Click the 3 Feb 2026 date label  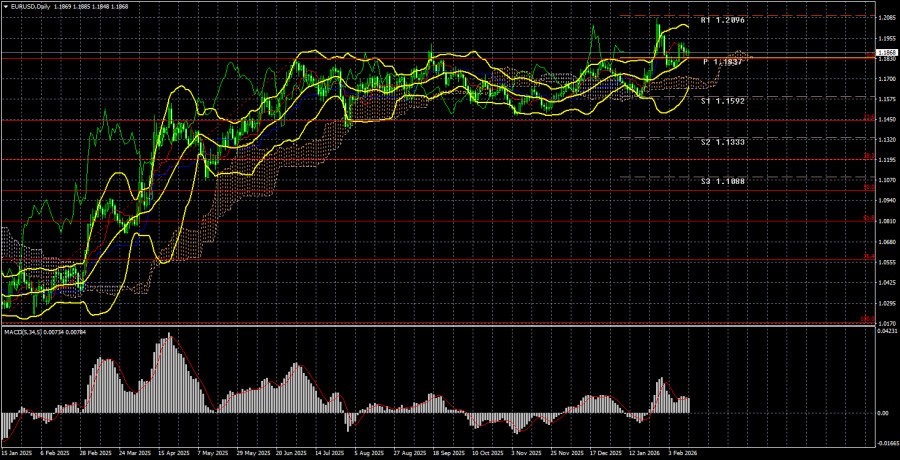[685, 452]
